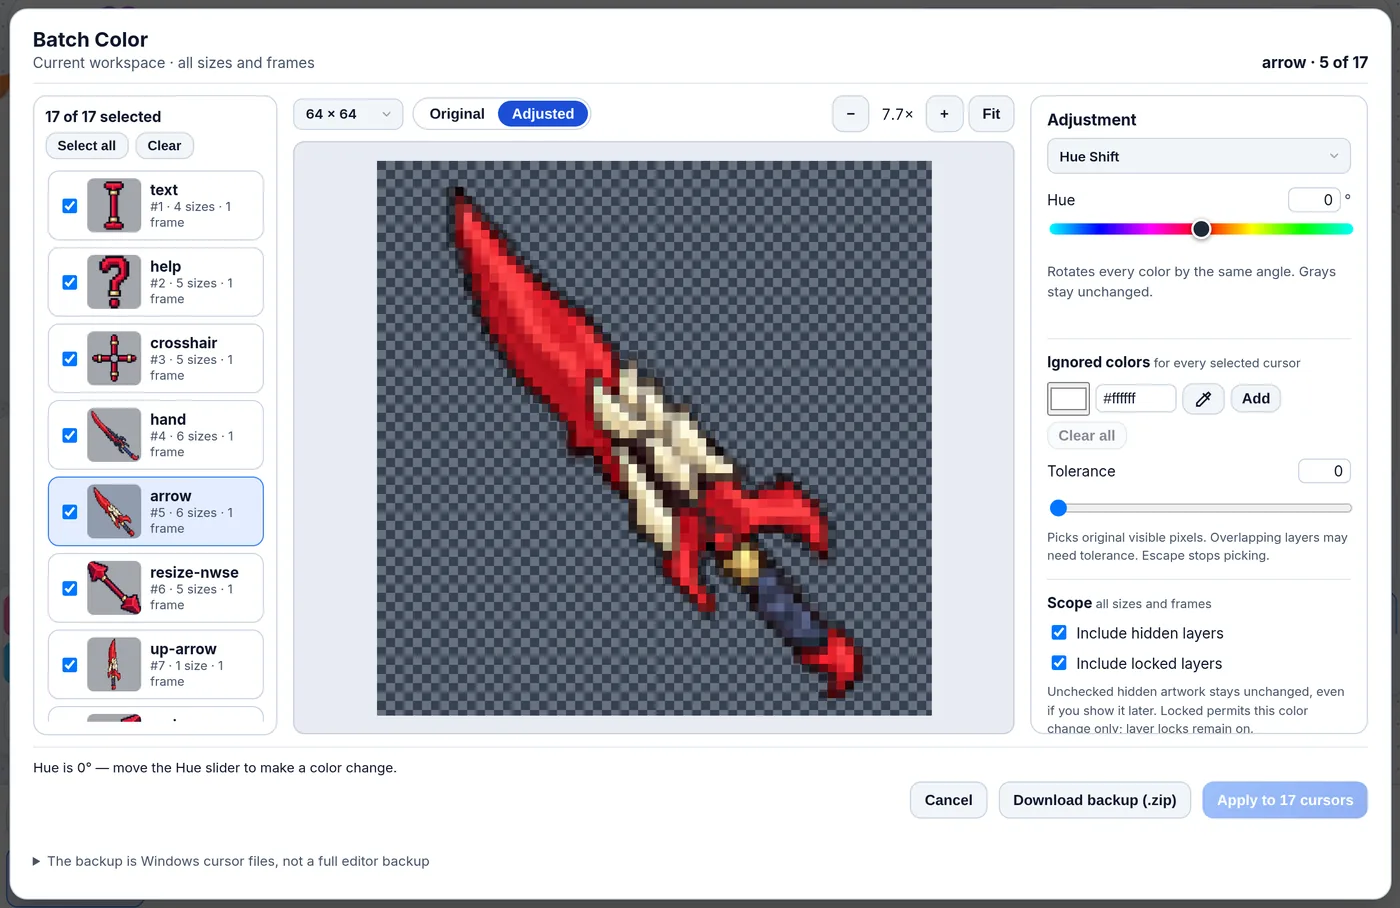
Task: Click the 'crosshair' cursor name
Action: tap(183, 343)
